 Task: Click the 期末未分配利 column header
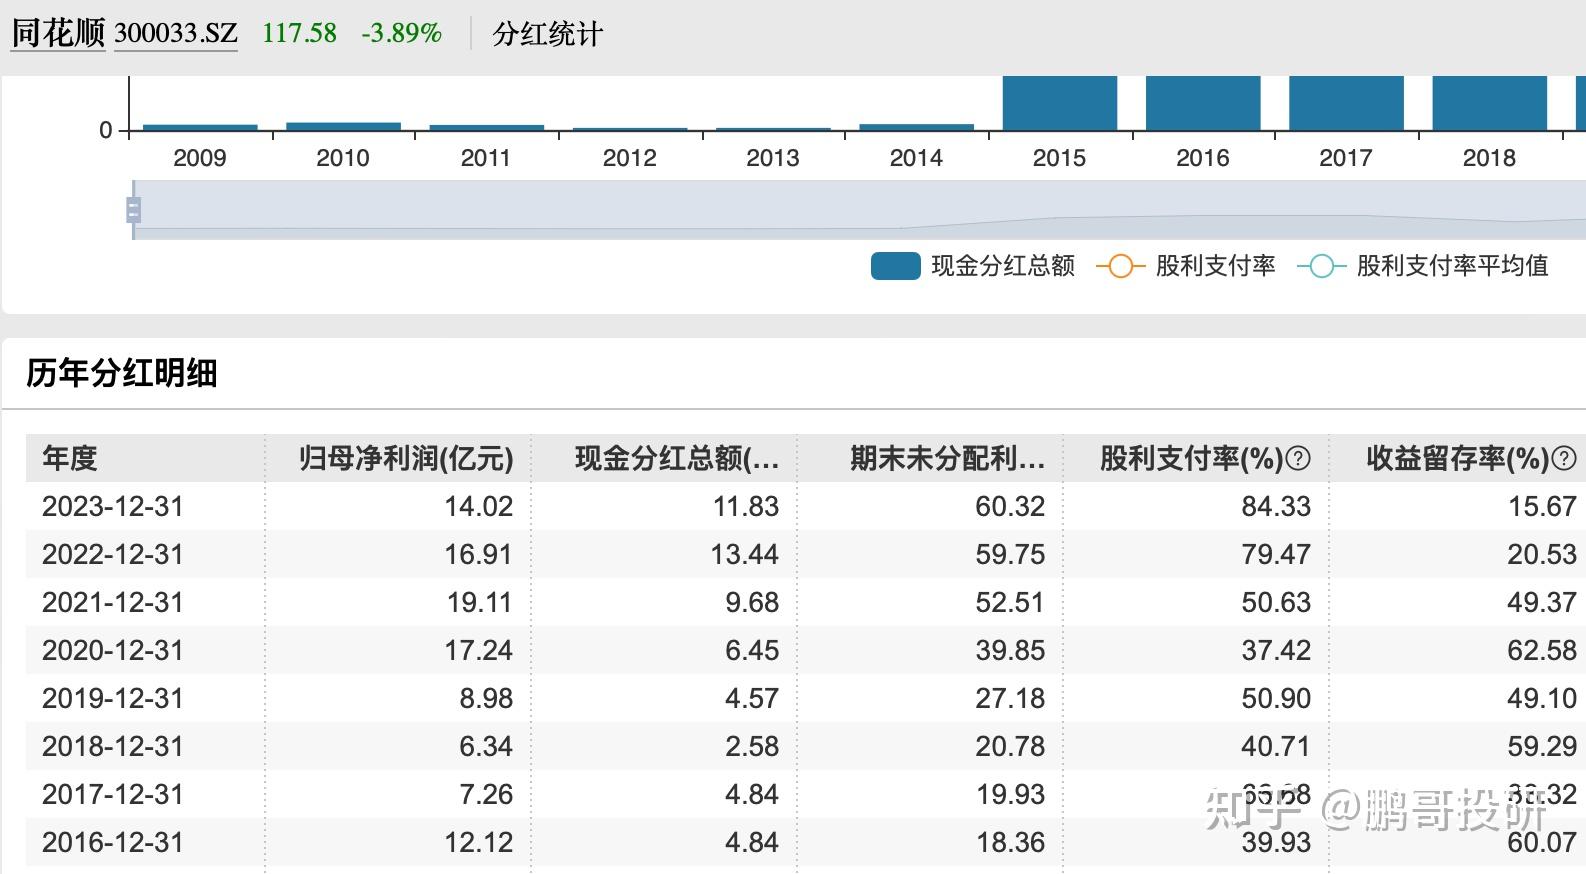948,459
